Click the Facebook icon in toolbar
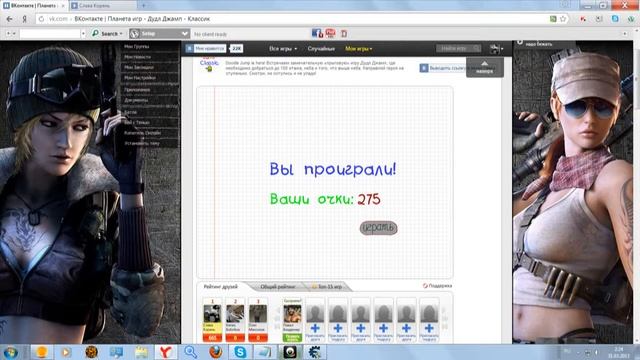640x360 pixels. [x=317, y=33]
